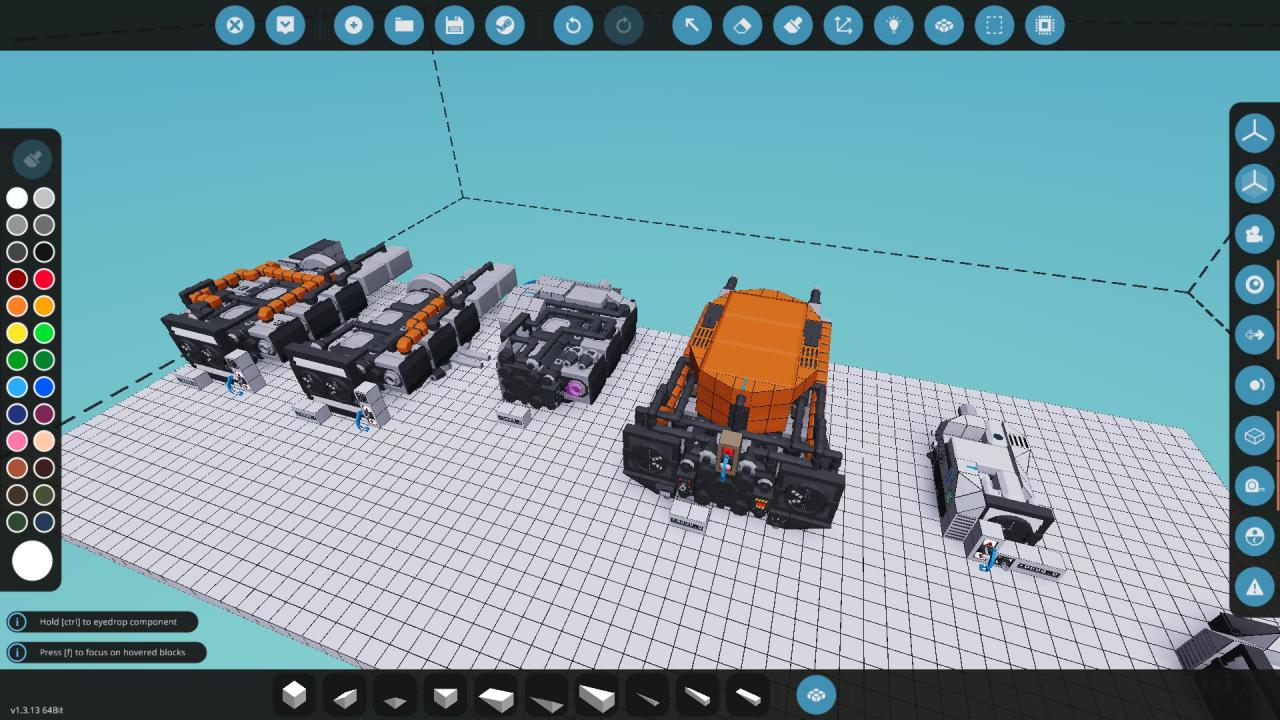1280x720 pixels.
Task: Select the paintbrush tool in top toolbar
Action: point(793,26)
